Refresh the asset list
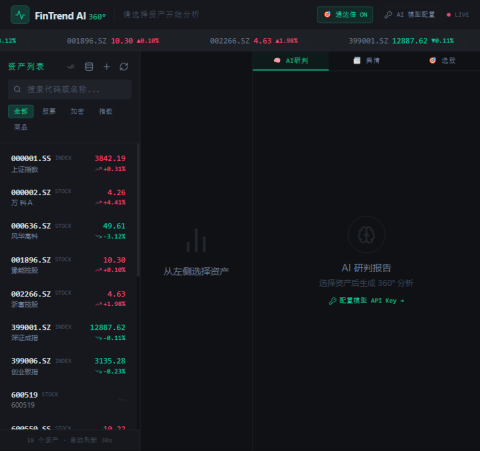Image resolution: width=480 pixels, height=451 pixels. [124, 67]
